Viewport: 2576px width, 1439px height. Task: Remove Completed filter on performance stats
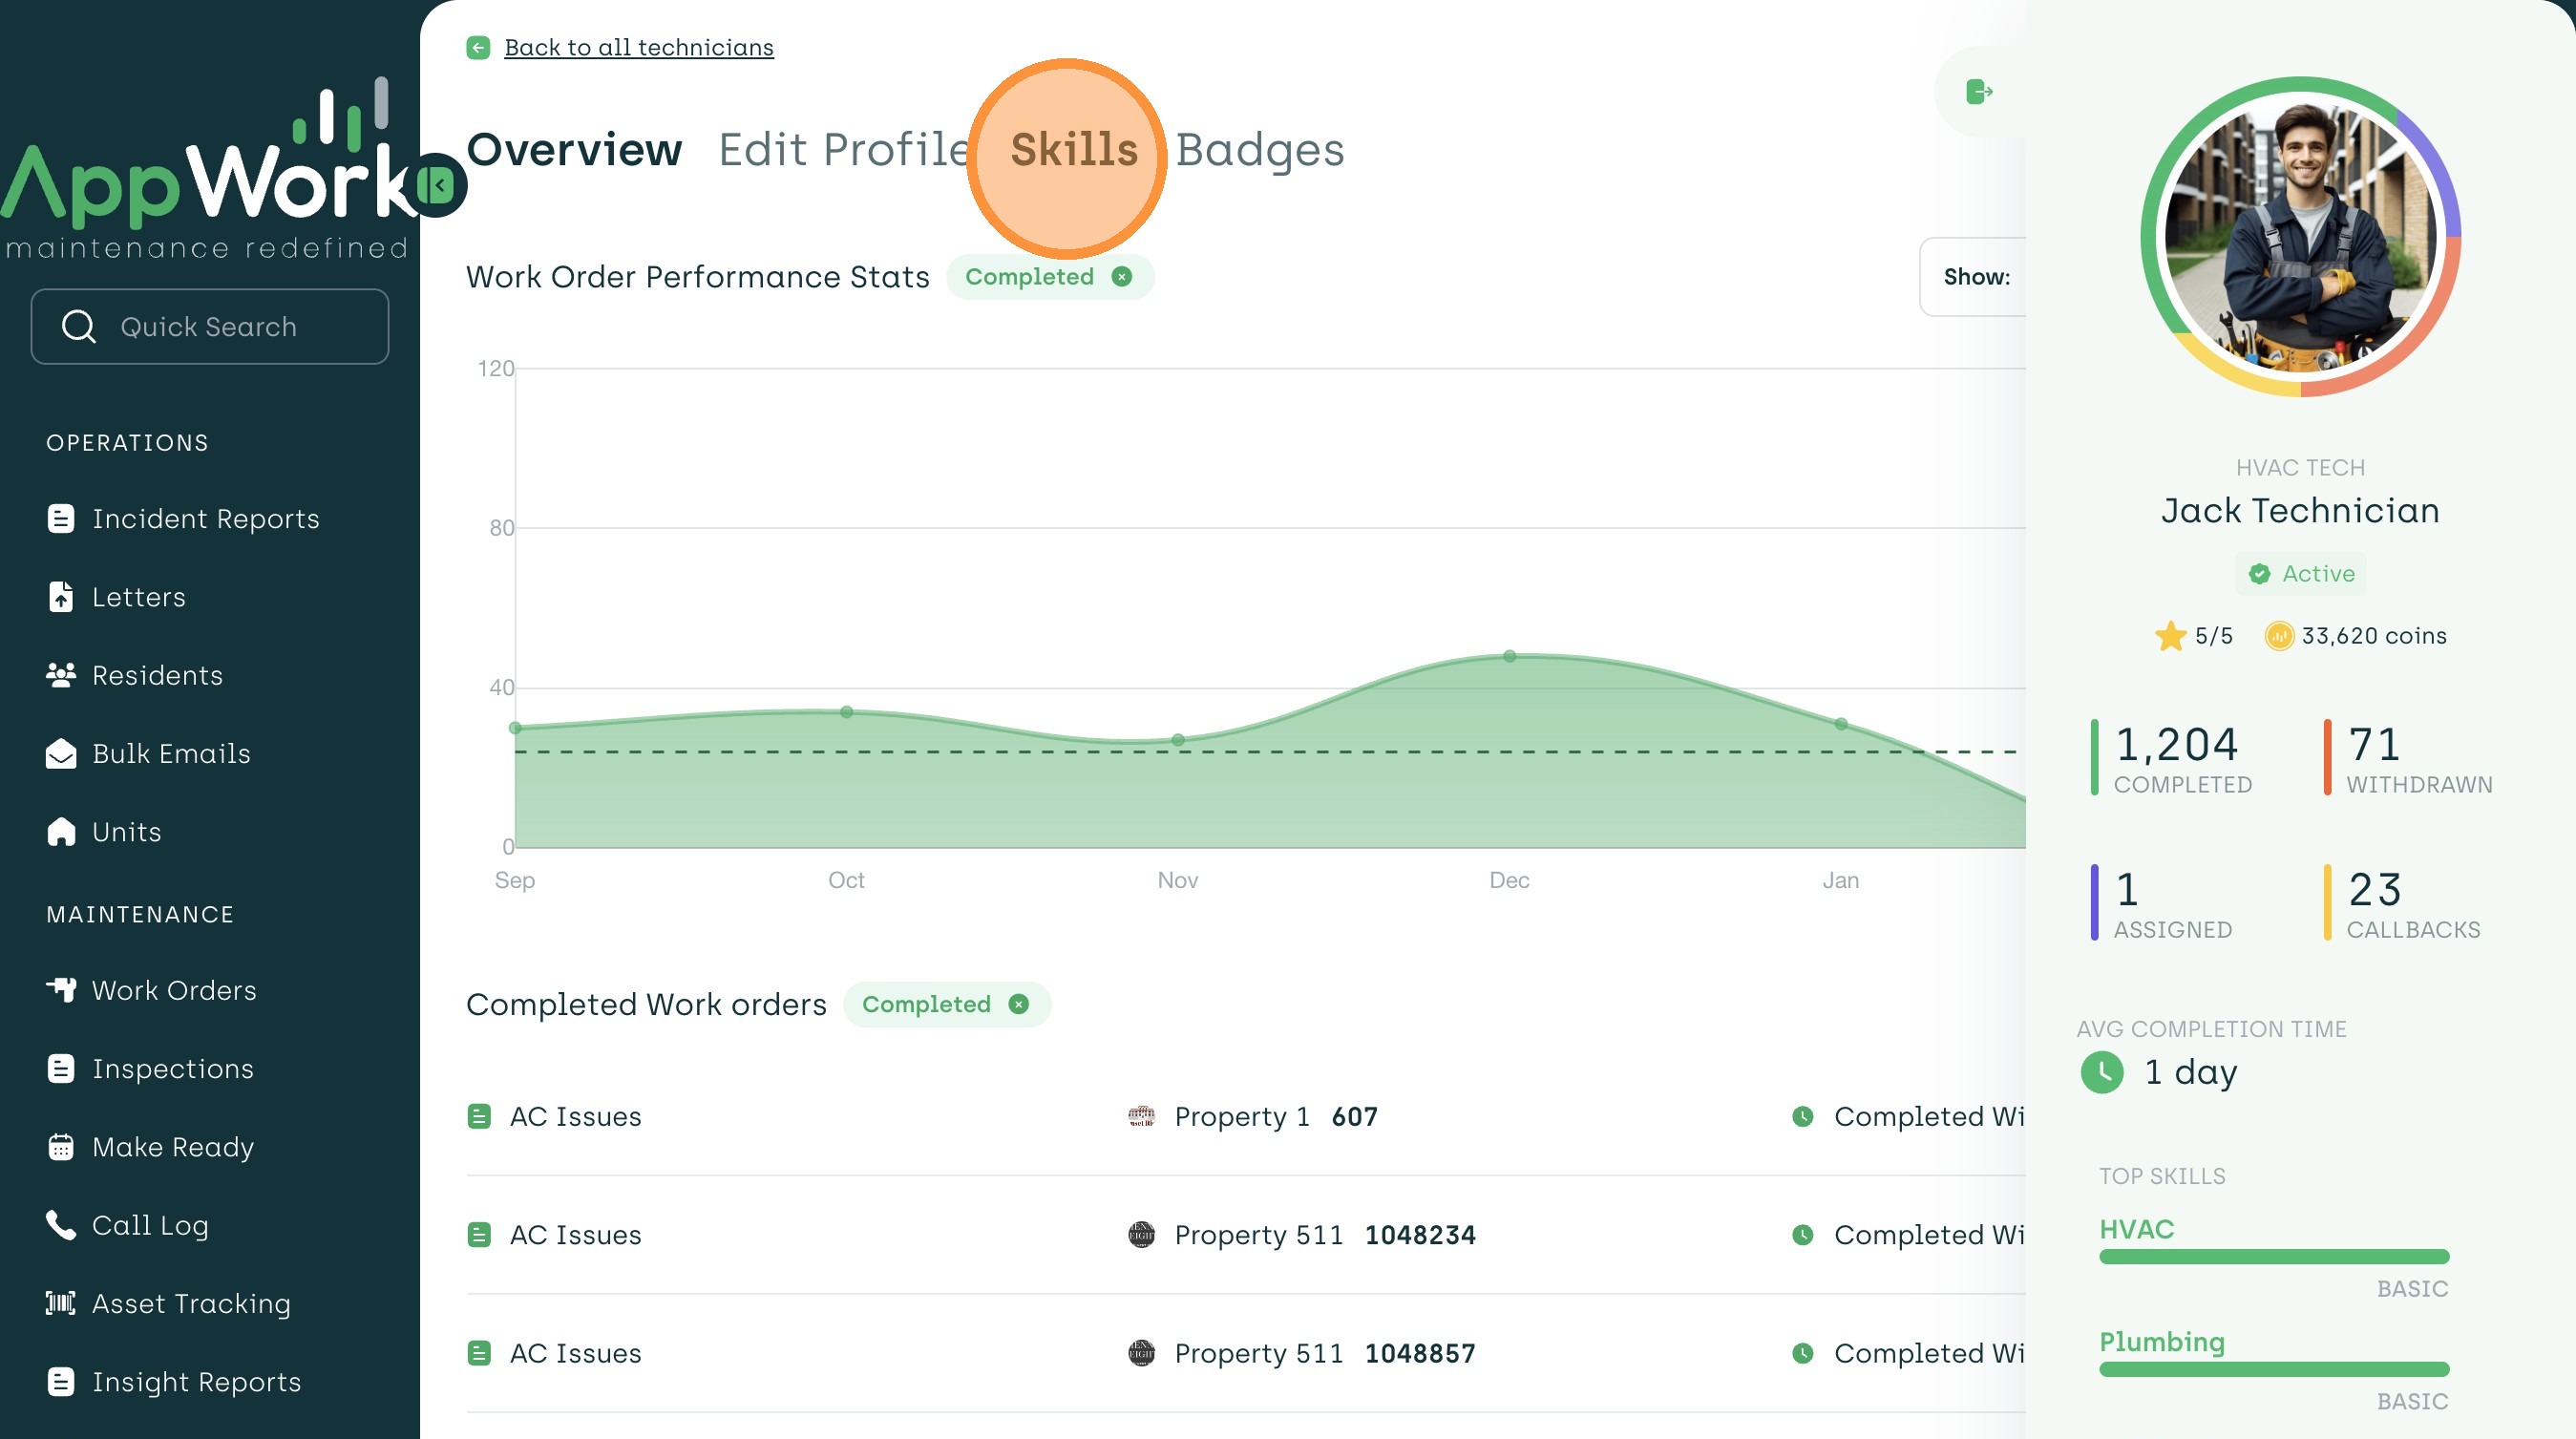[1122, 277]
